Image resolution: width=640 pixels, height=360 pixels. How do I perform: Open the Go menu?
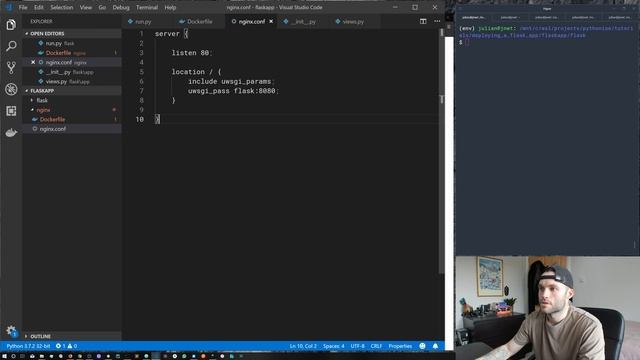coord(102,7)
